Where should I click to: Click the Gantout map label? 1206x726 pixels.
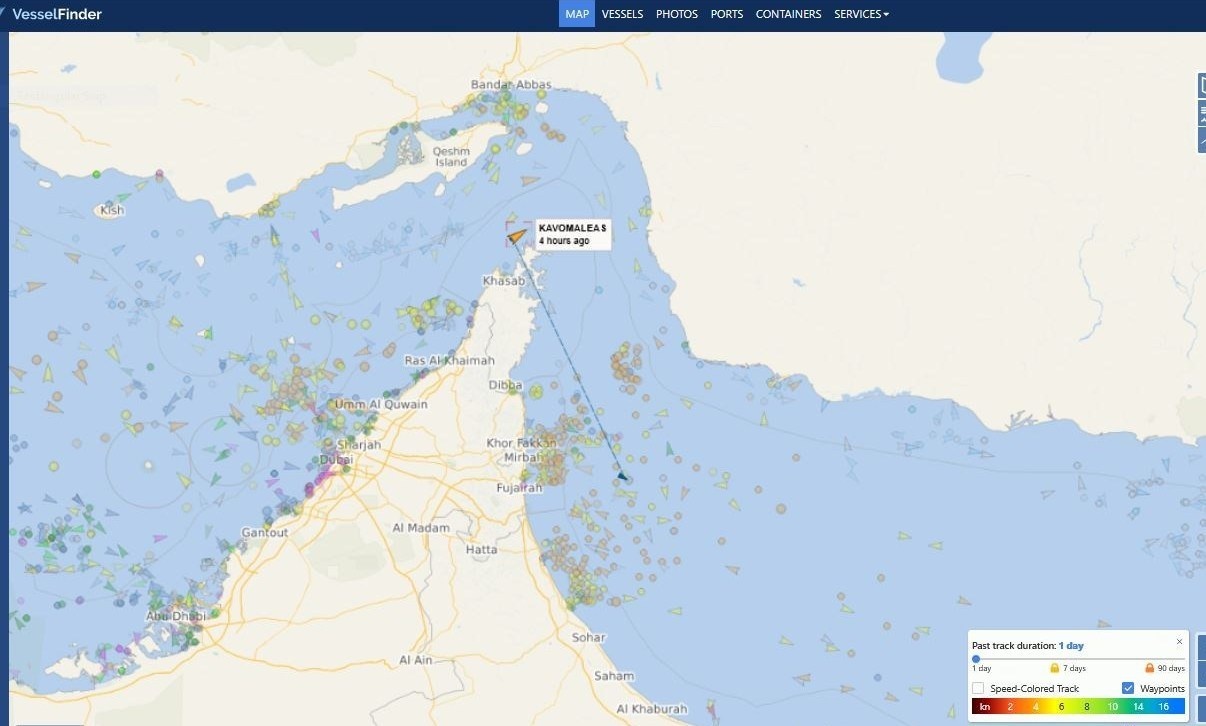(265, 532)
